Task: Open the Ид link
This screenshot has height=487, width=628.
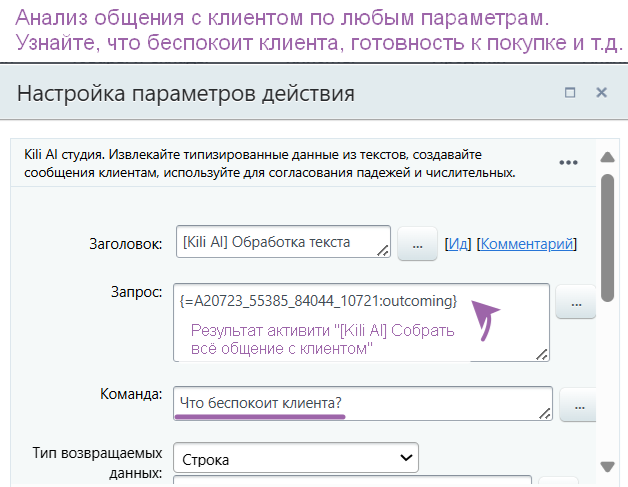Action: point(458,243)
